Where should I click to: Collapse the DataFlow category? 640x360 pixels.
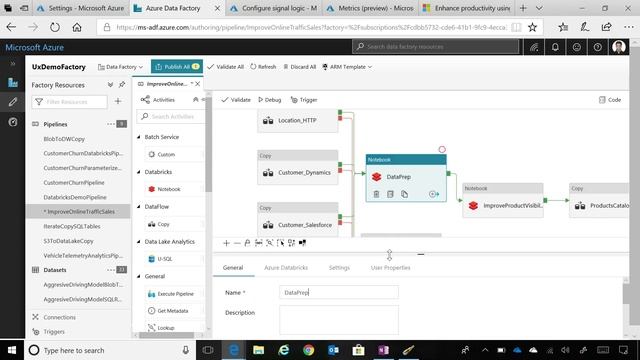point(138,207)
